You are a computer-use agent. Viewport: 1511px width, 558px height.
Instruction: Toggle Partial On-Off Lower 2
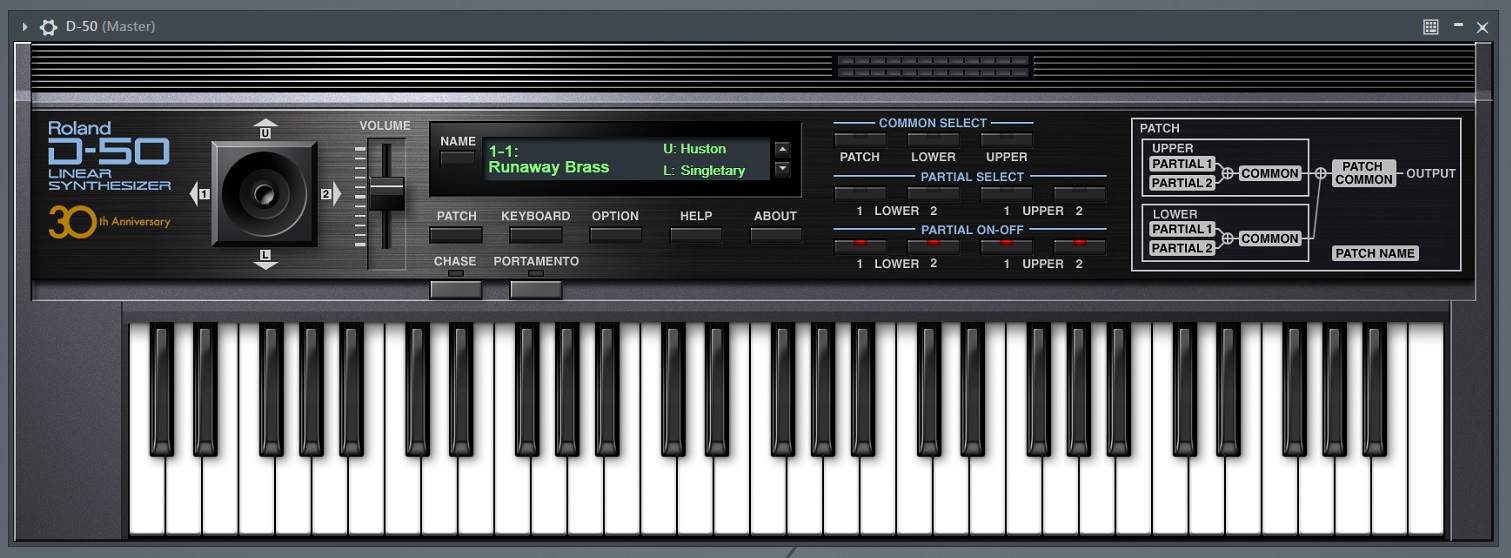point(933,246)
